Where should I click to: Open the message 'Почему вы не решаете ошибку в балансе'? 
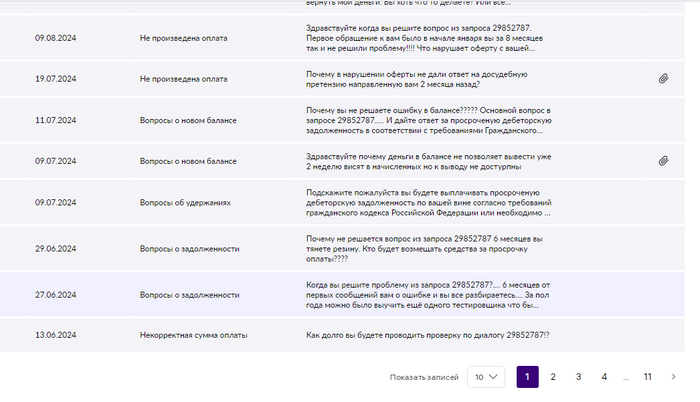[430, 120]
